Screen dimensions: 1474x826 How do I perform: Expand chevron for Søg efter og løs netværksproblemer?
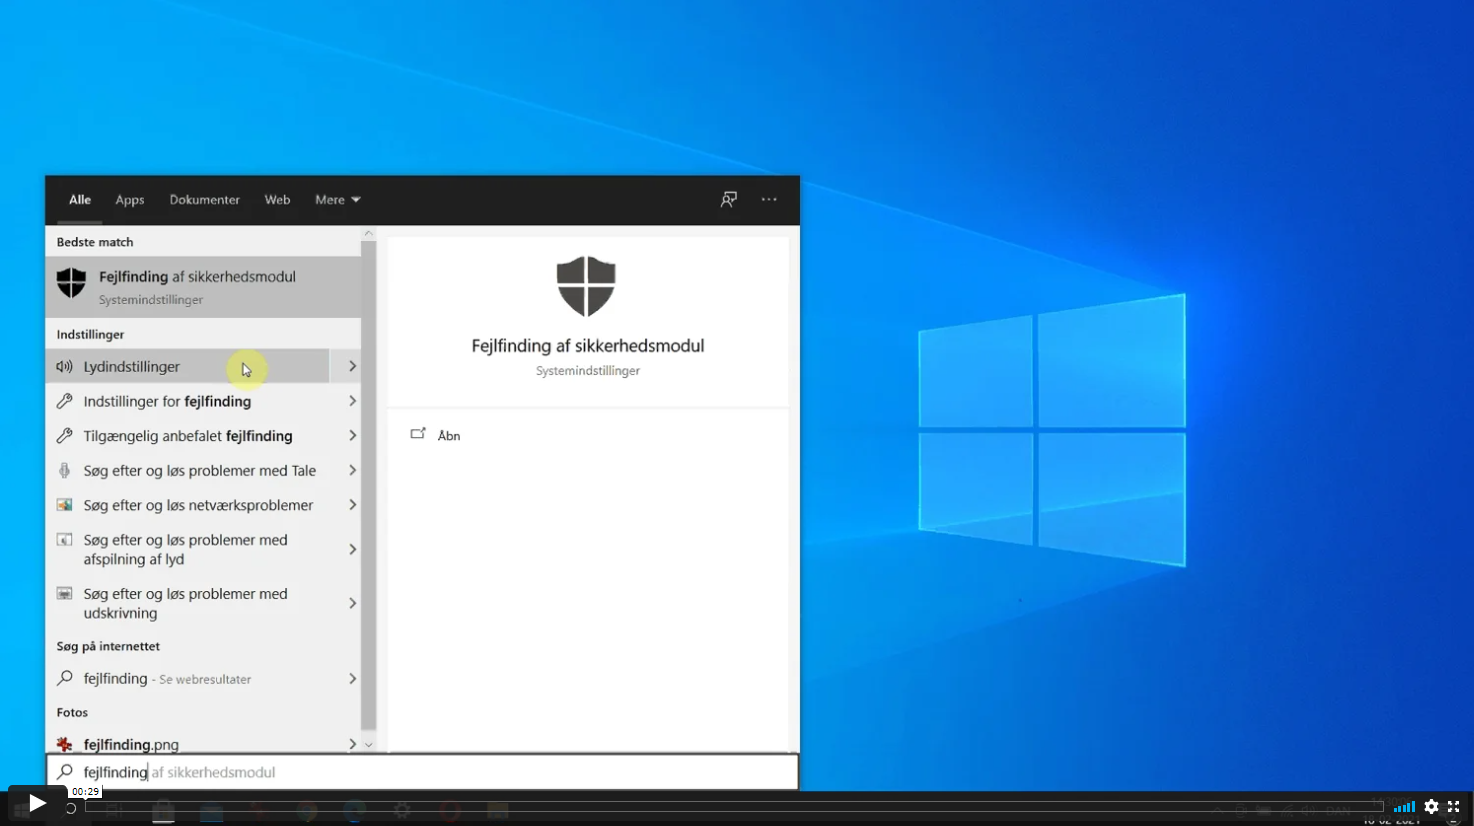coord(352,505)
